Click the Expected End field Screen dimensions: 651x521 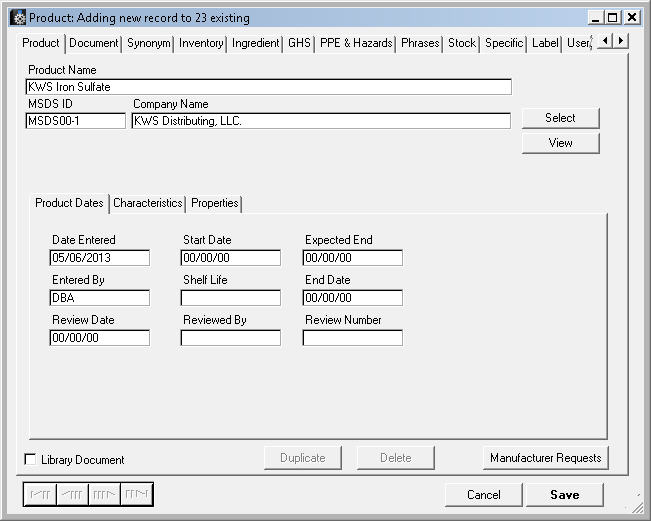pyautogui.click(x=352, y=258)
